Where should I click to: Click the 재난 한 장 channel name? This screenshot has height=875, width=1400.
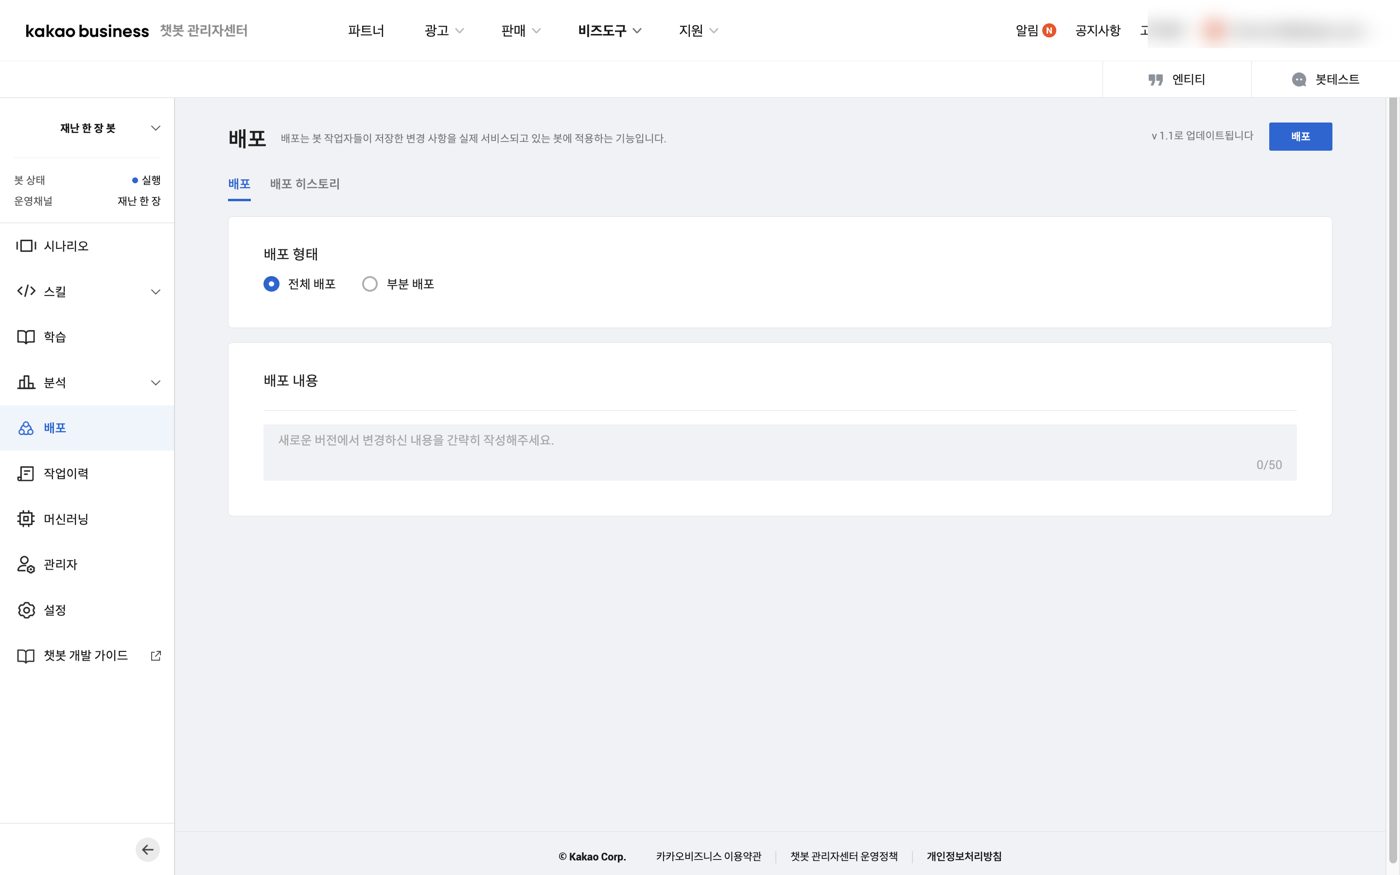point(139,201)
